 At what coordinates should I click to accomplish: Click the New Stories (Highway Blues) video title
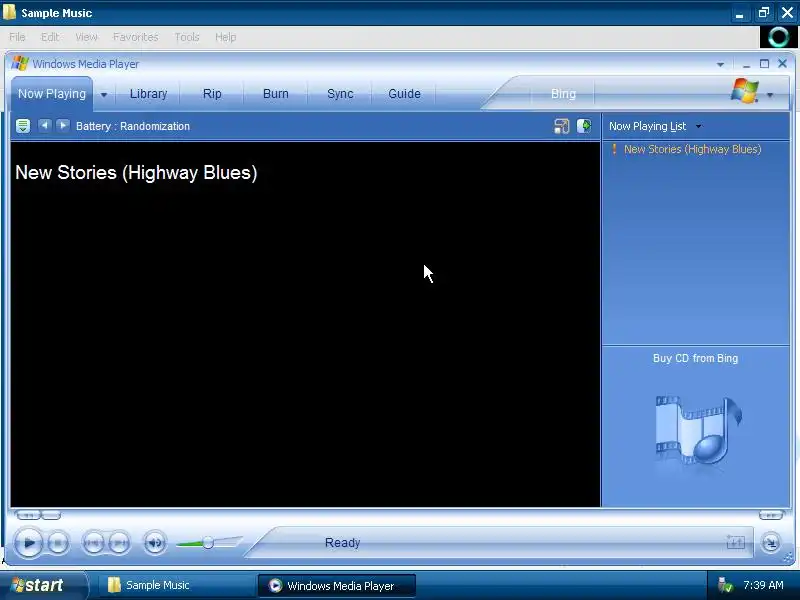pos(136,172)
